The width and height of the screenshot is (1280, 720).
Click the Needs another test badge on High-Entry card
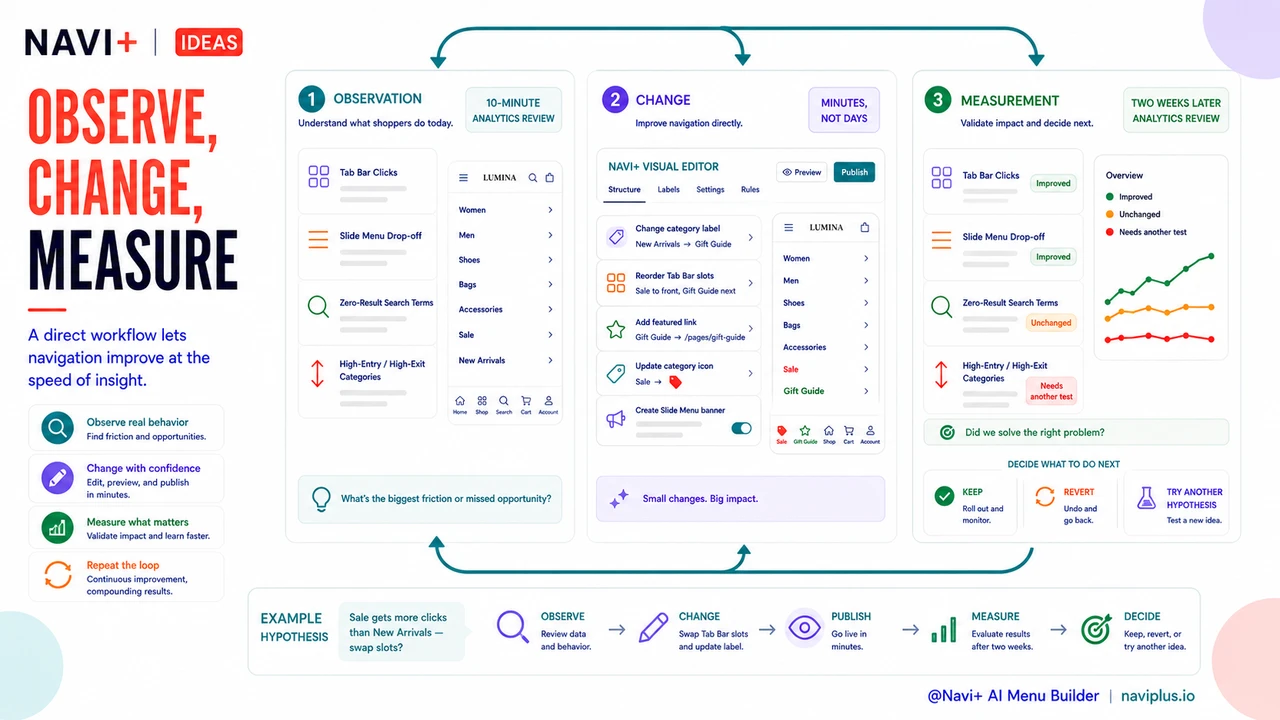[1051, 391]
